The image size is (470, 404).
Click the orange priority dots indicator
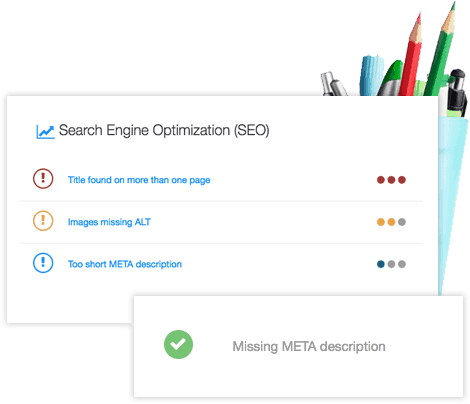[391, 222]
